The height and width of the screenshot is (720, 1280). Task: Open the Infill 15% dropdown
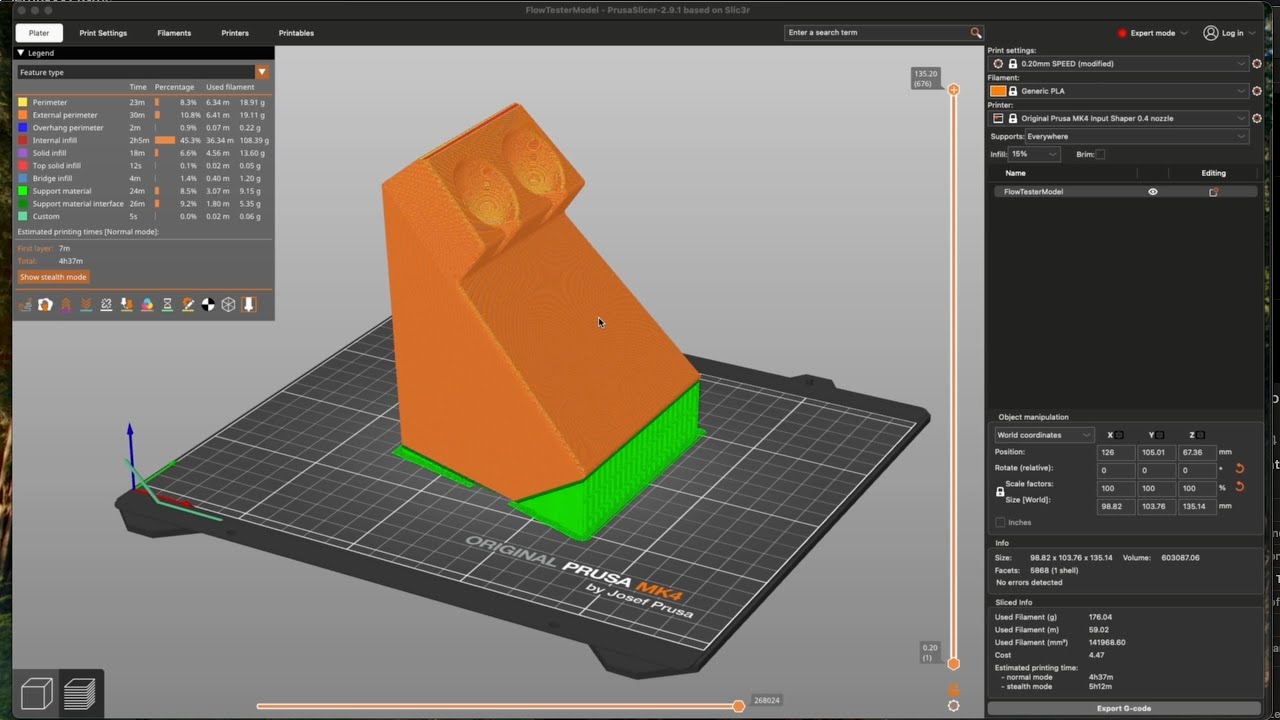point(1034,154)
